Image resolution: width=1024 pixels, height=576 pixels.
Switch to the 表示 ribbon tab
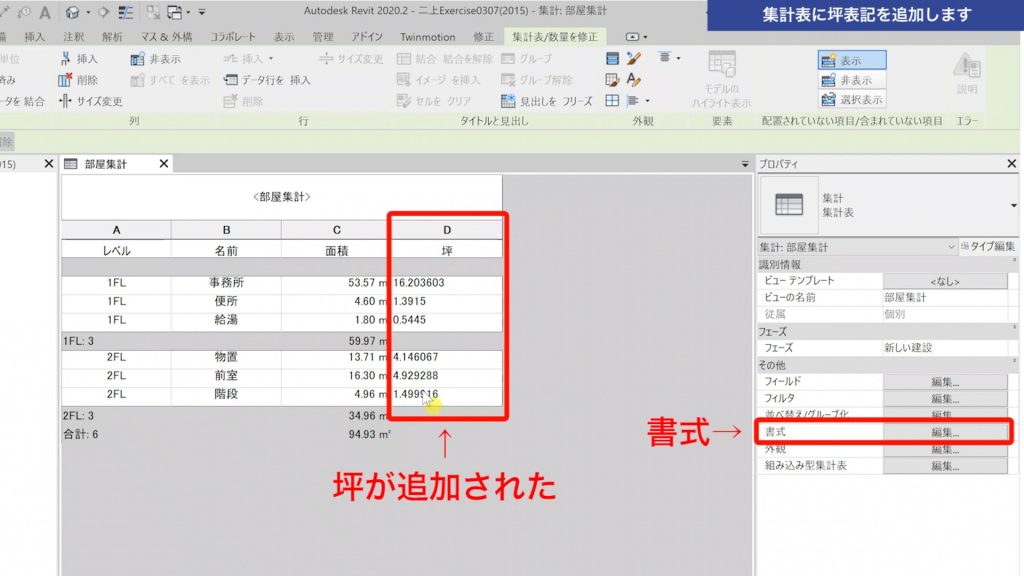point(284,34)
